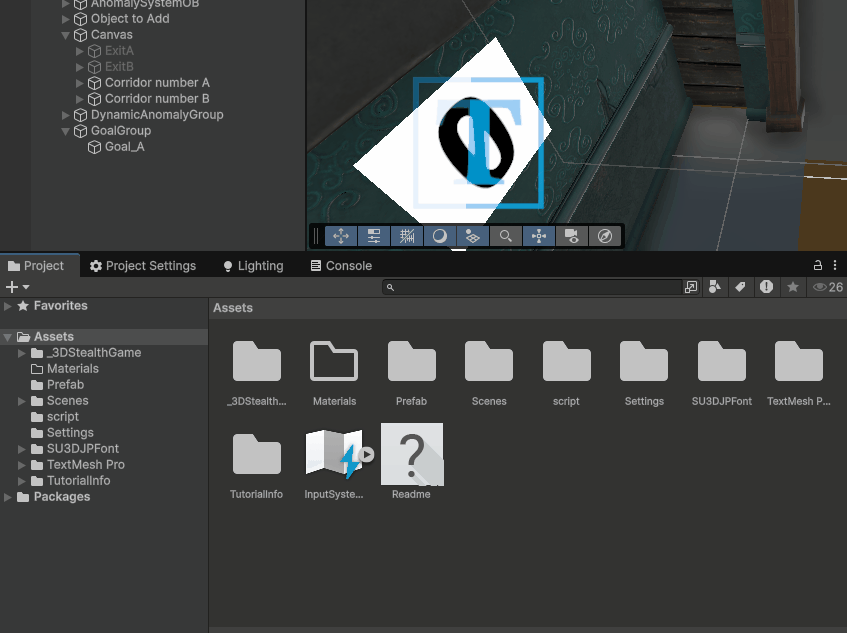Select the Readme asset thumbnail
Image resolution: width=847 pixels, height=633 pixels.
tap(411, 455)
